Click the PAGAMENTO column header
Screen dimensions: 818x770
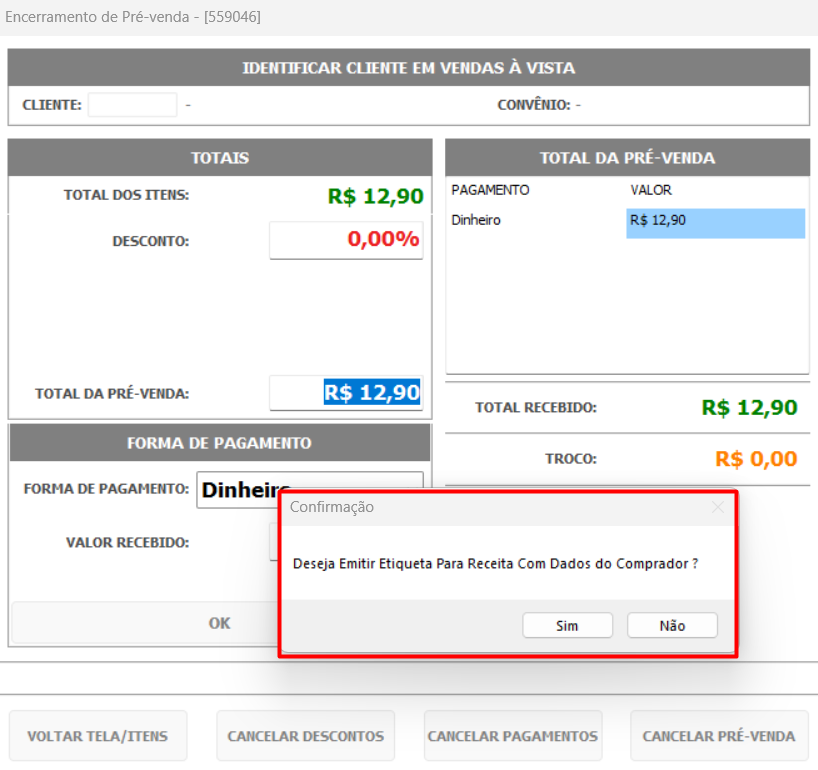(x=490, y=190)
